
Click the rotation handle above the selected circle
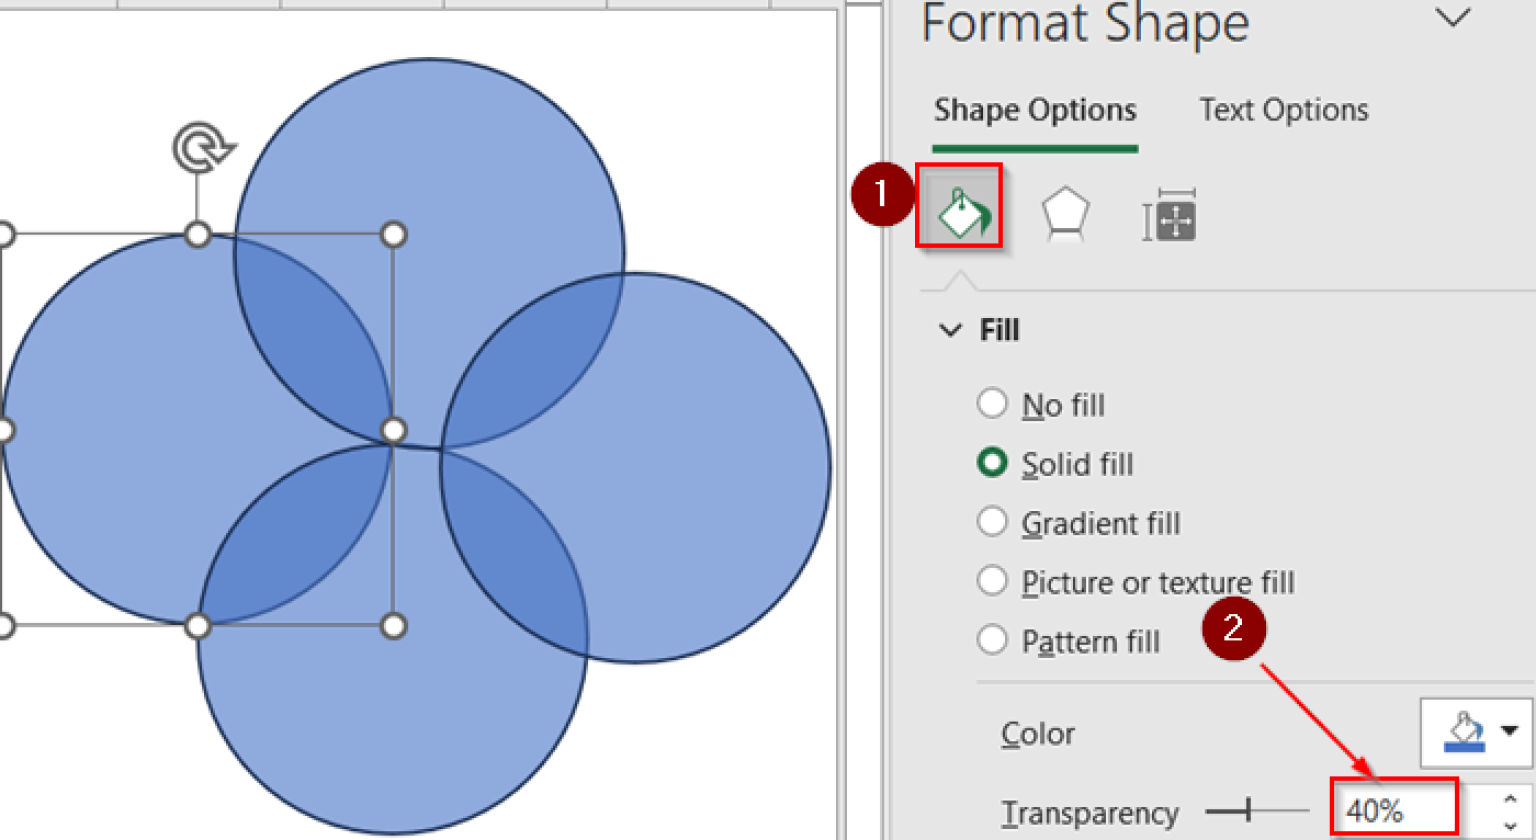pyautogui.click(x=204, y=148)
